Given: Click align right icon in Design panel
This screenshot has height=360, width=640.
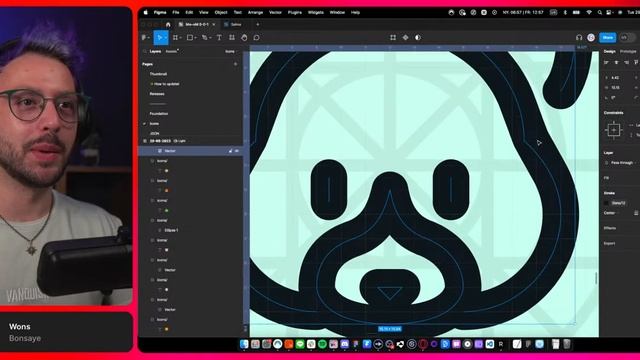Looking at the screenshot, I should 627,62.
